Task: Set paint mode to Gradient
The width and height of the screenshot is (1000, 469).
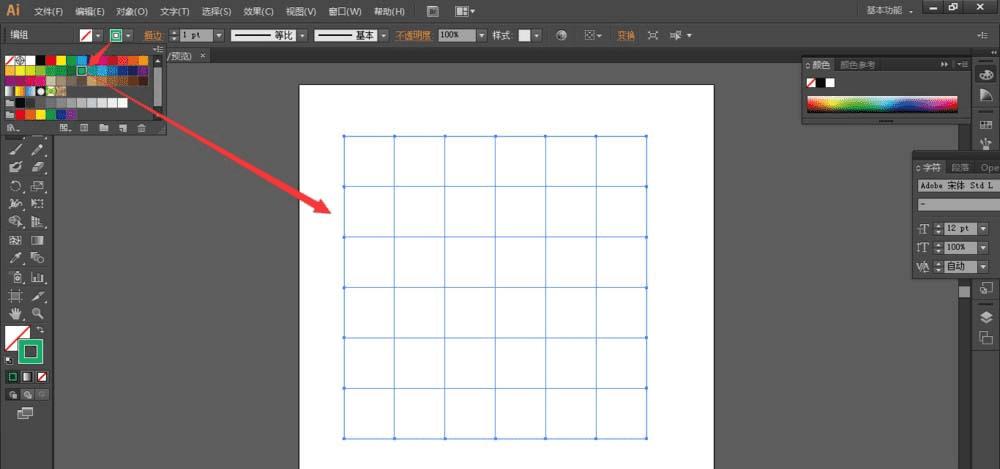Action: pyautogui.click(x=27, y=377)
